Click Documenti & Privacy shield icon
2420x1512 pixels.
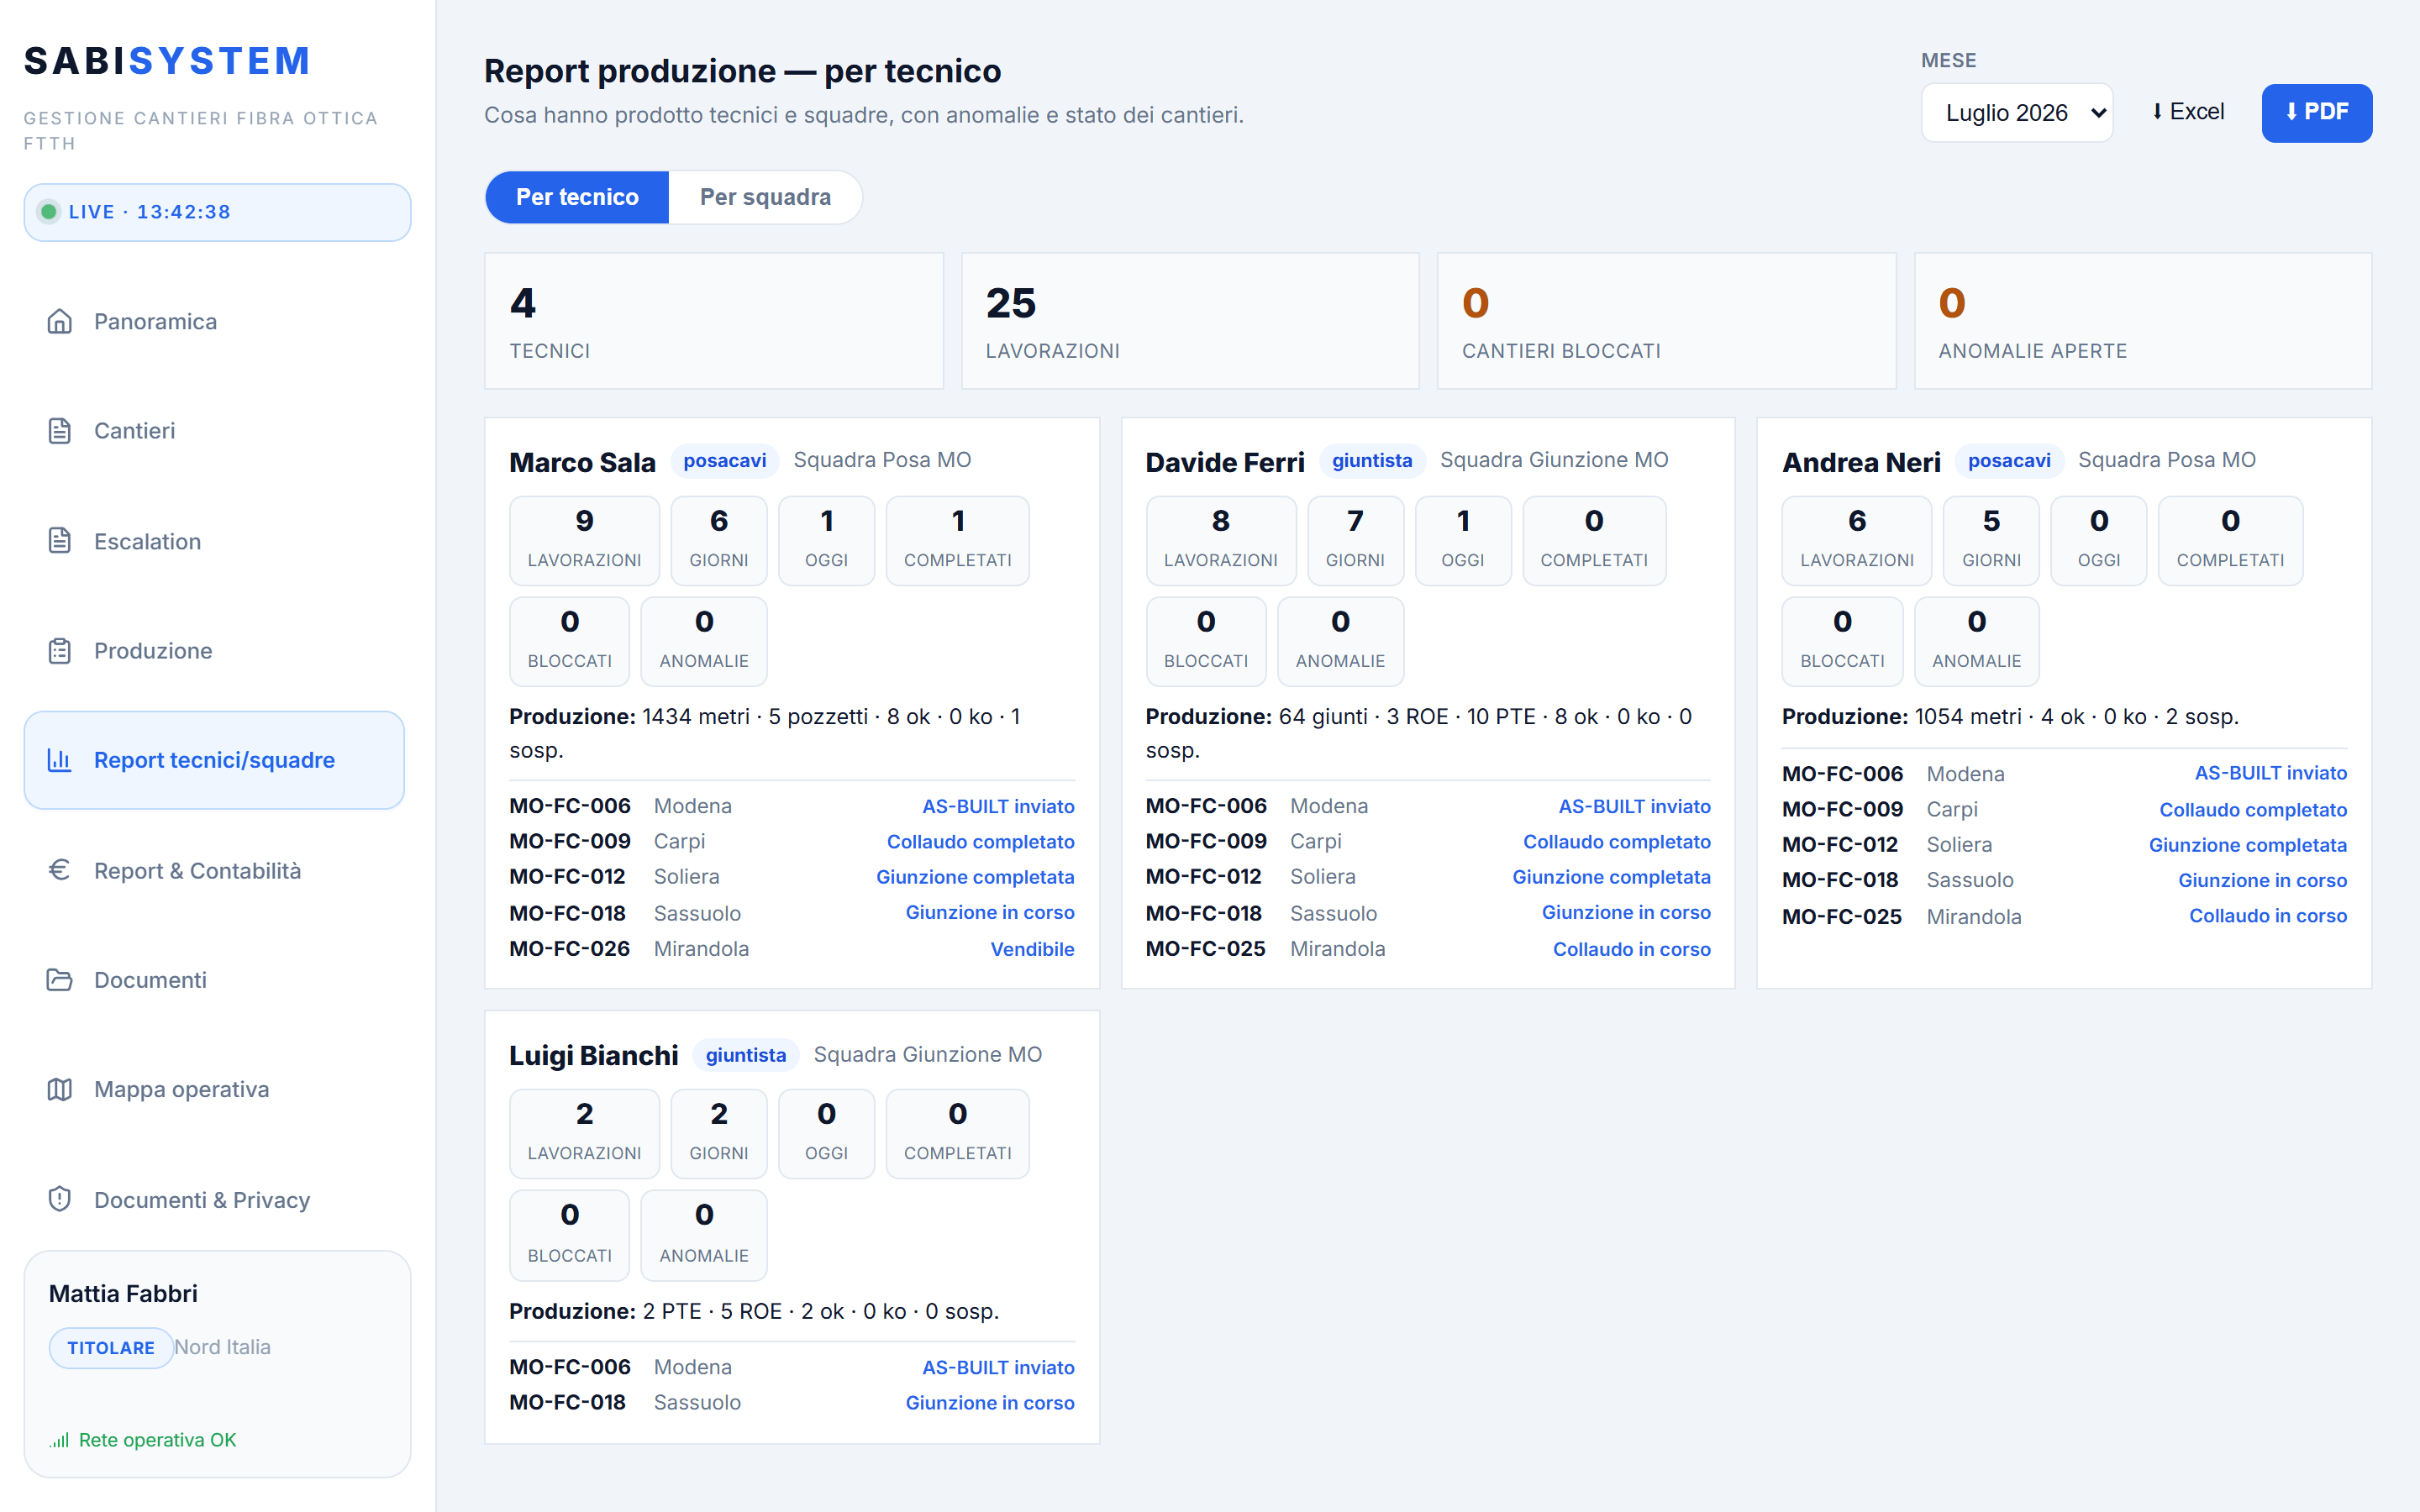coord(60,1199)
